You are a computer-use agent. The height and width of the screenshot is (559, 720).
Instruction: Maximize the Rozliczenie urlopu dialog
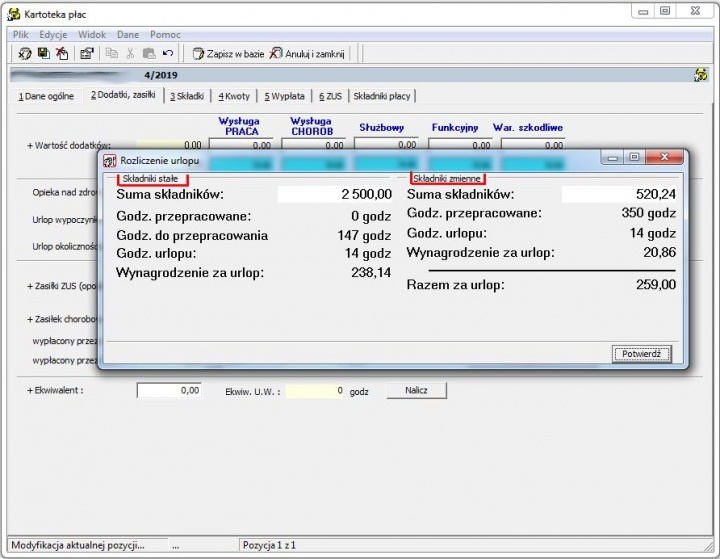634,157
